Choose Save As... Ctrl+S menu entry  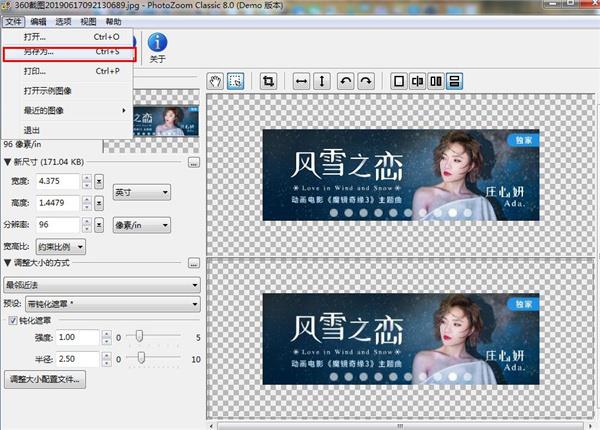coord(69,54)
